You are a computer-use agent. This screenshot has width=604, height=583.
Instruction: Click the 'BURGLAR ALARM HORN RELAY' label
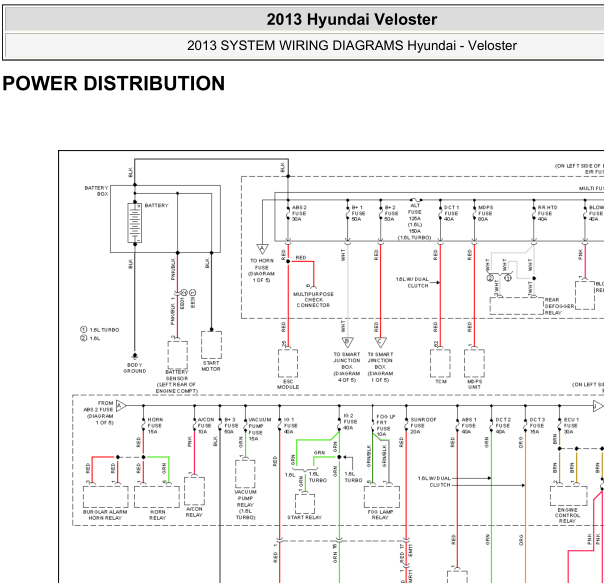coord(105,515)
